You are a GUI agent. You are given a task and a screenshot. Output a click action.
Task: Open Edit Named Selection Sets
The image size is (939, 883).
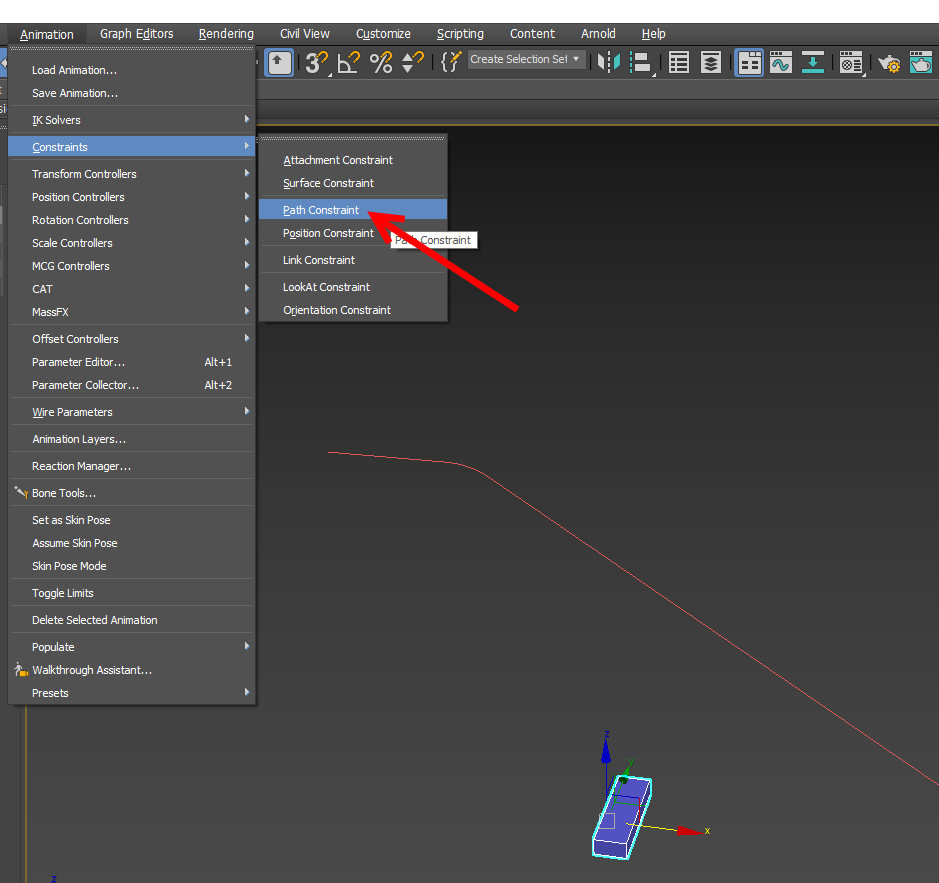(451, 62)
